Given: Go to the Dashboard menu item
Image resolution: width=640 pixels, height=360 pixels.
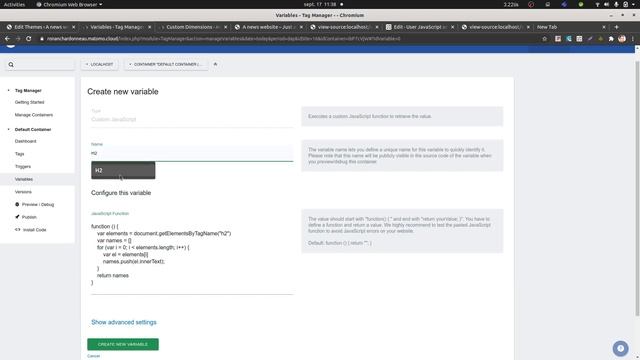Looking at the screenshot, I should coord(25,141).
